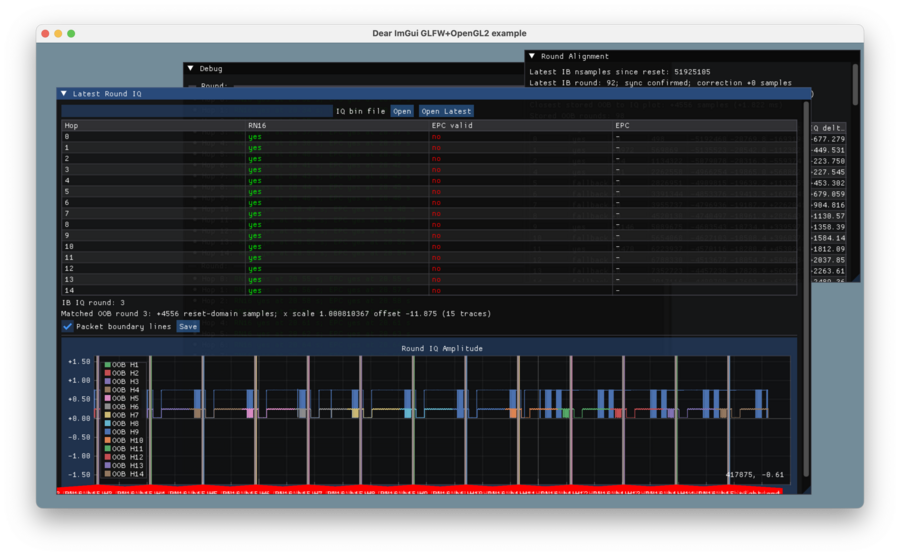The image size is (900, 556).
Task: Click IQ delt column header in Round Alignment
Action: click(828, 128)
